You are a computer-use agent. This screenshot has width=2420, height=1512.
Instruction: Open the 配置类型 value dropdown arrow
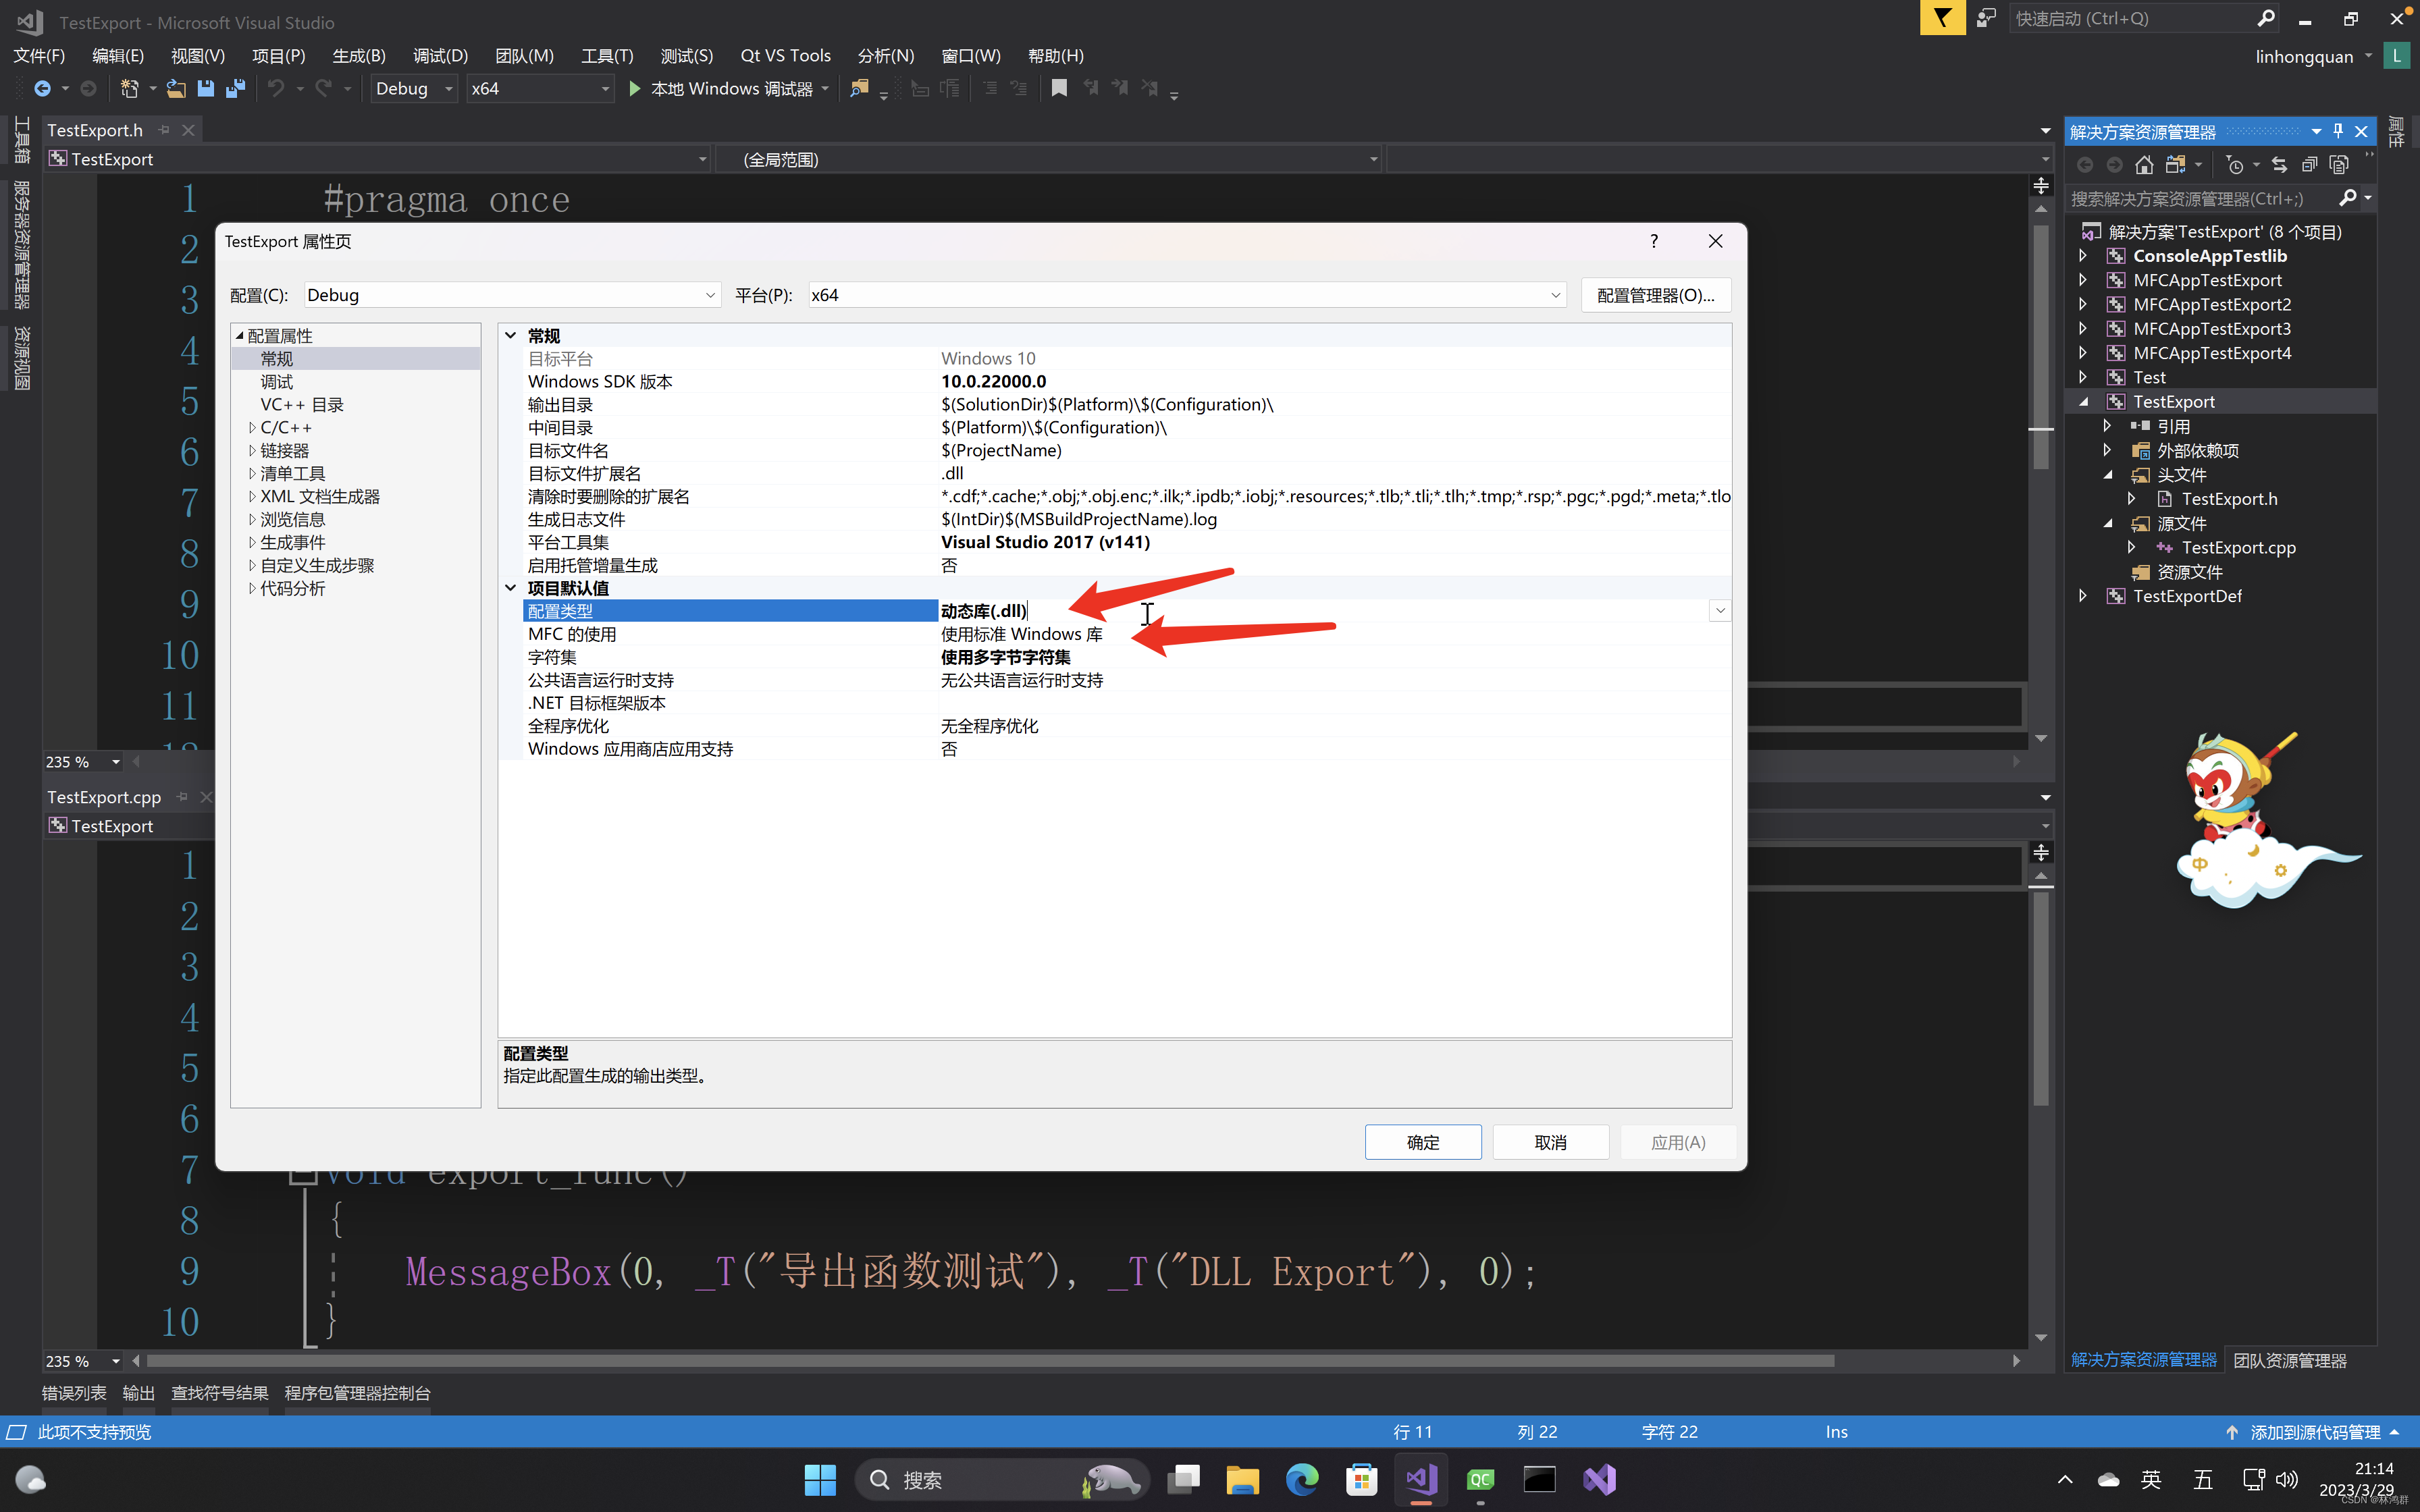1720,610
